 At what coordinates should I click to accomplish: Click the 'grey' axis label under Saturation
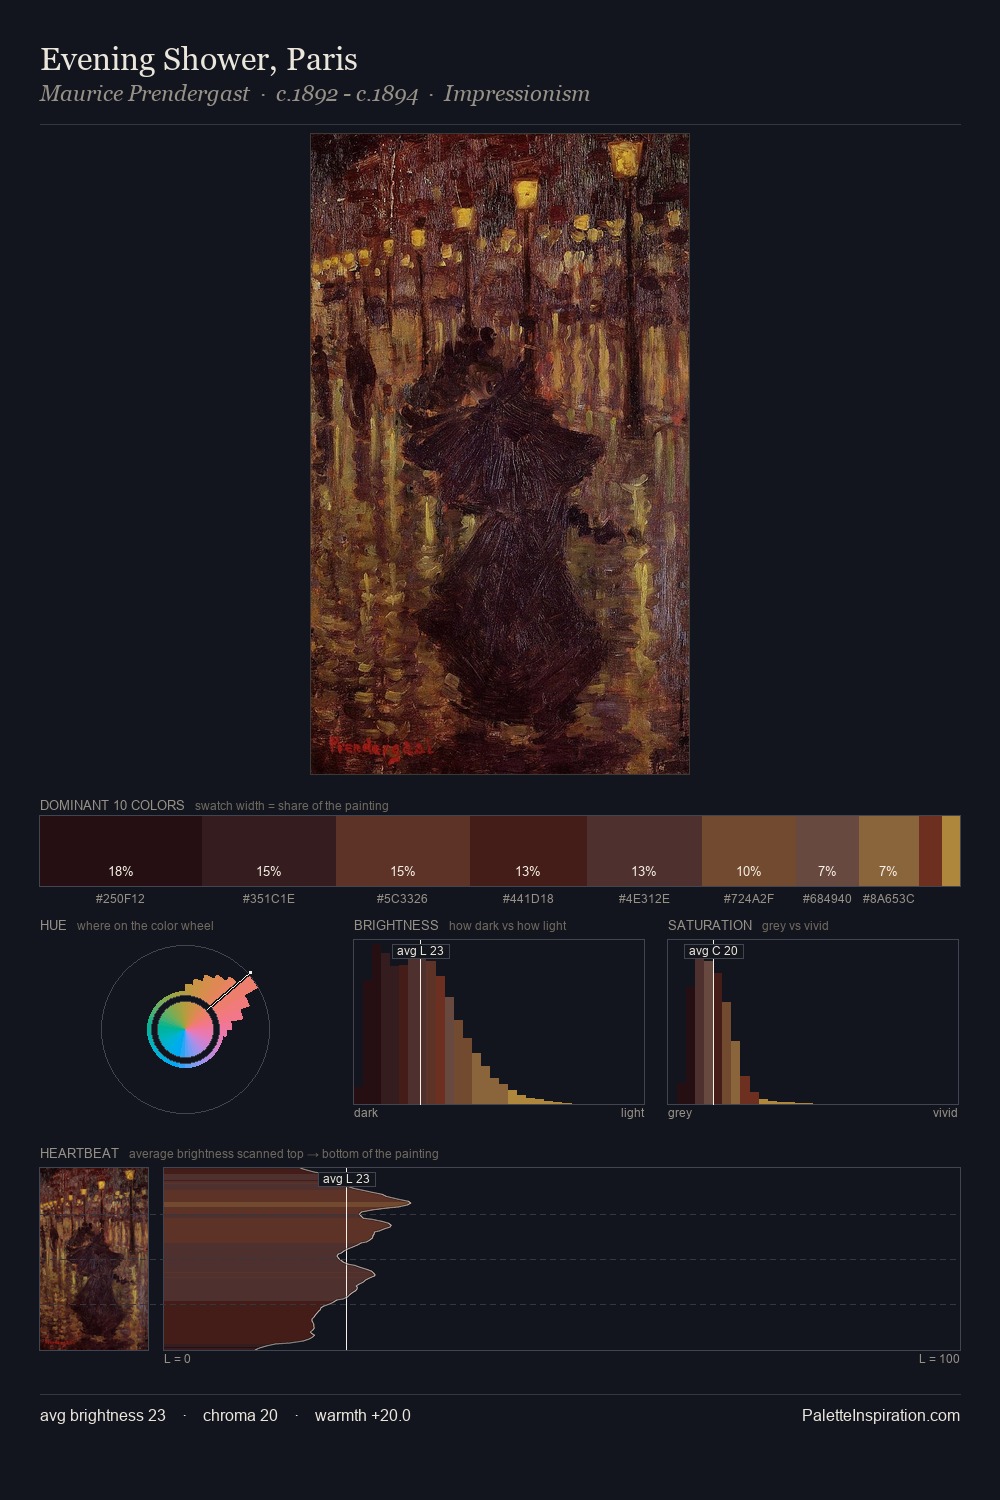[x=680, y=1112]
